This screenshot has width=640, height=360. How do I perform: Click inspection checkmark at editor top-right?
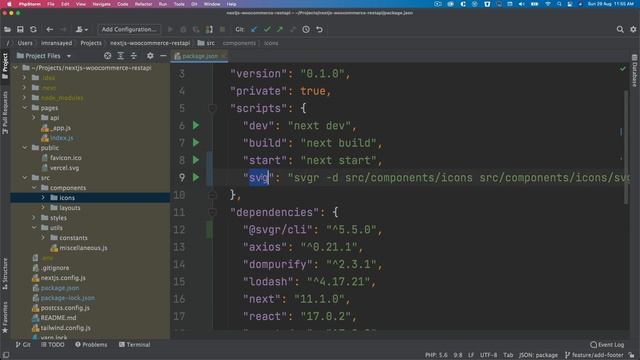point(622,69)
